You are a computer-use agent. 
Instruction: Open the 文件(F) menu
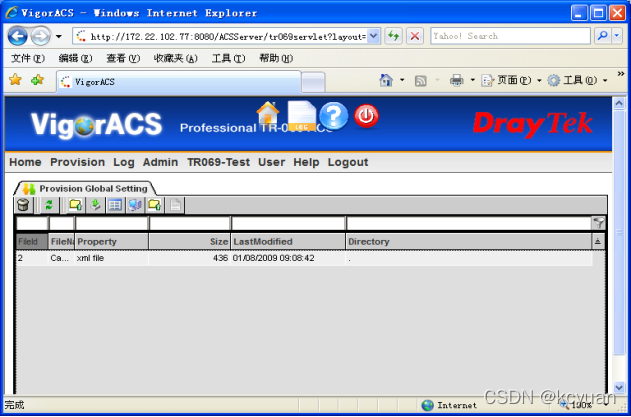coord(28,59)
